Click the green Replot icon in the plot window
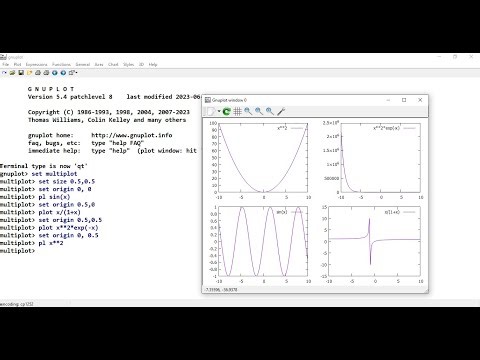This screenshot has width=480, height=360. point(227,111)
